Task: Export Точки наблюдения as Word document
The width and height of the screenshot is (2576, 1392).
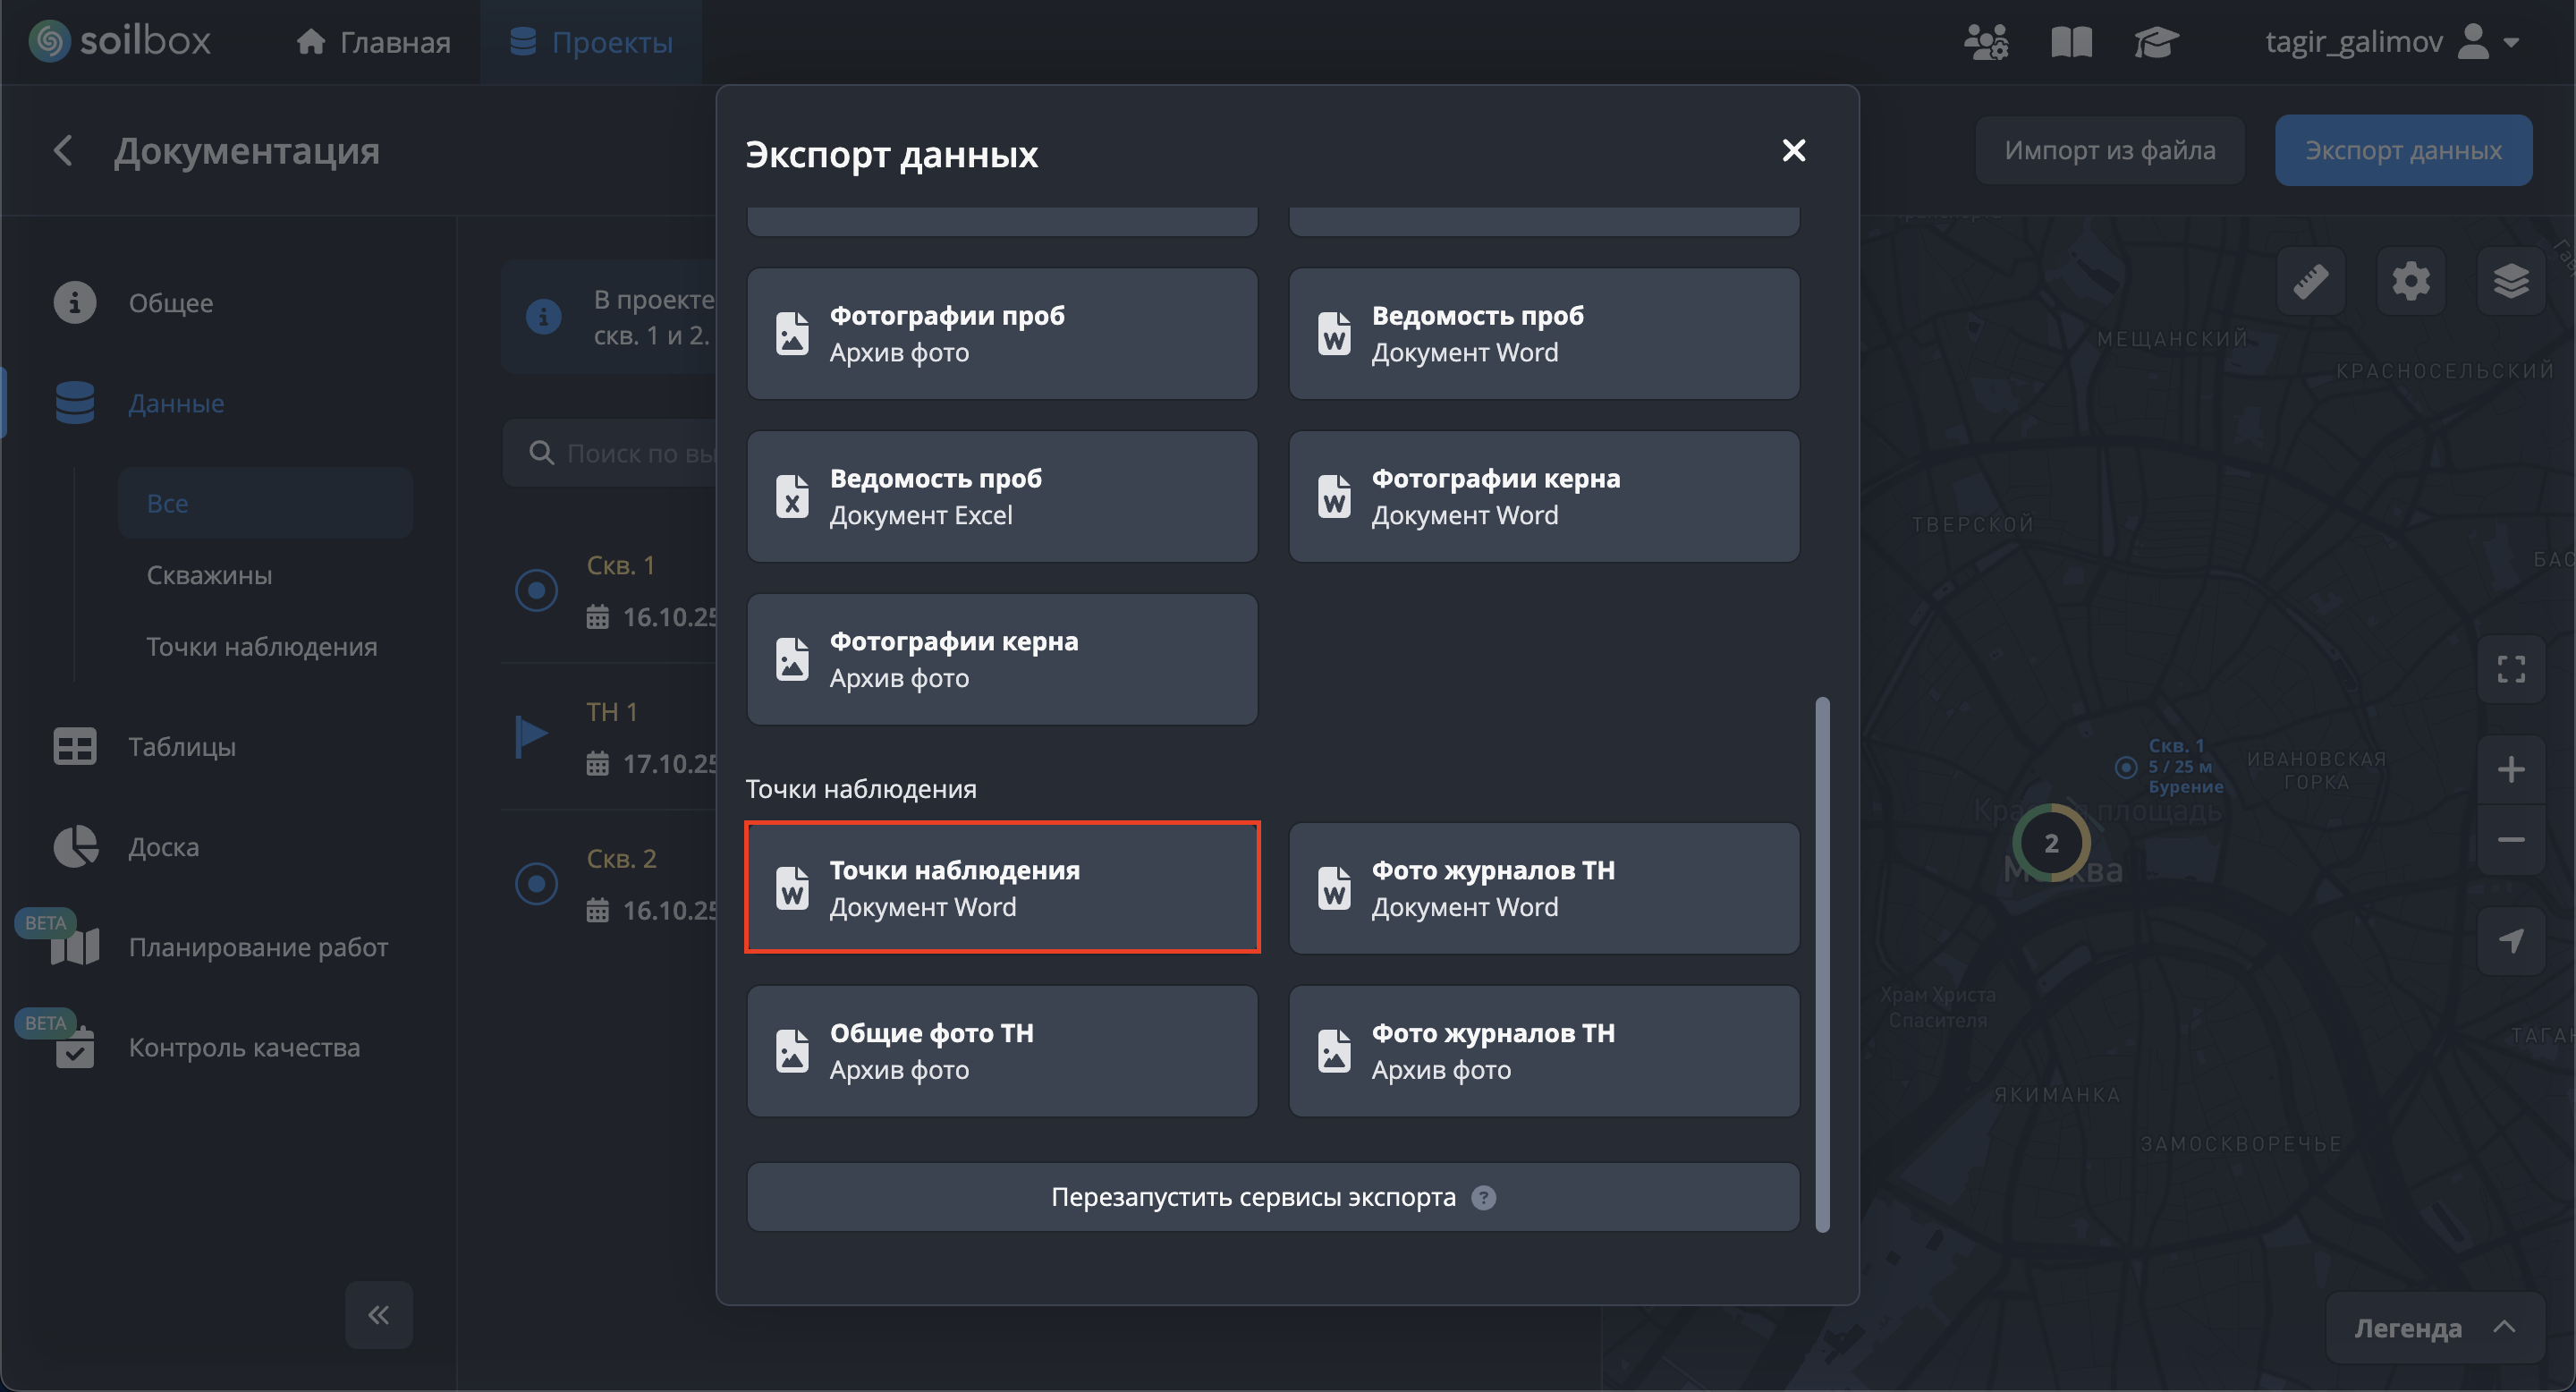Action: pos(1002,888)
